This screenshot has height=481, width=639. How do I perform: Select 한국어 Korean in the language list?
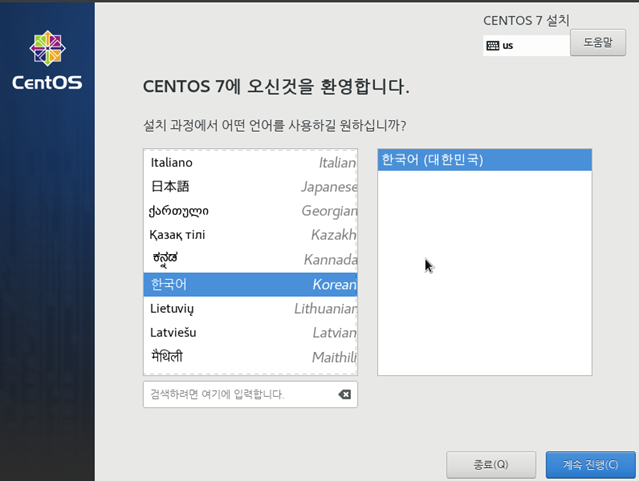pyautogui.click(x=250, y=285)
